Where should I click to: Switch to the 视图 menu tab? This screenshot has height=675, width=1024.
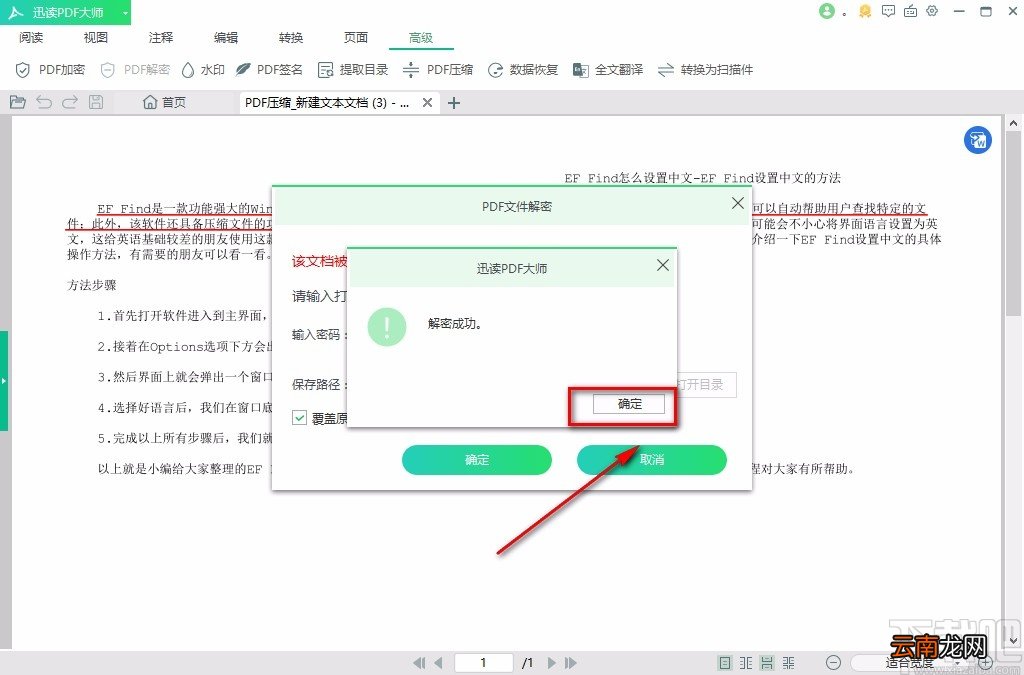pos(95,37)
